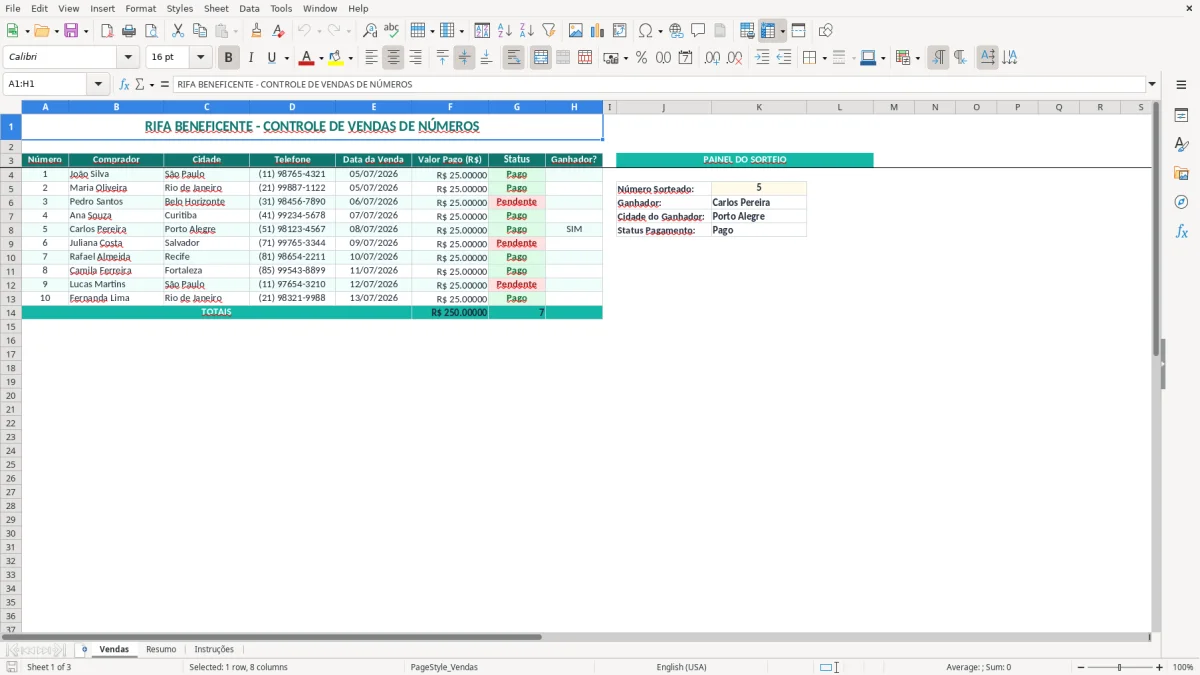This screenshot has width=1200, height=675.
Task: Click the zoom slider handle
Action: 1119,667
